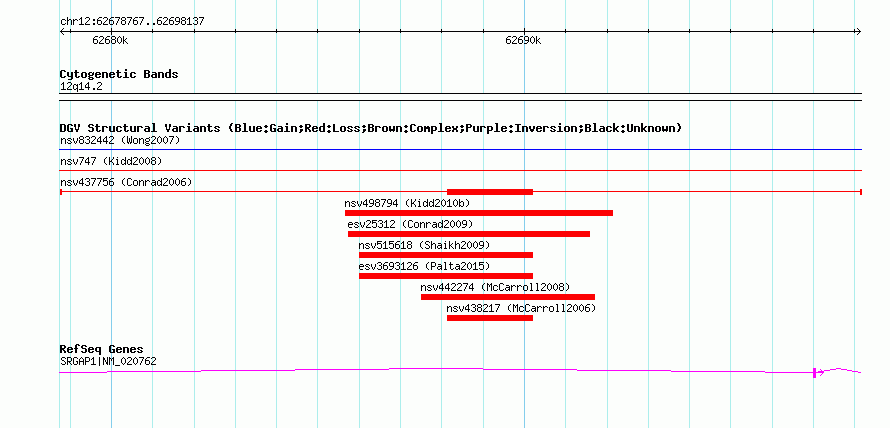Open the SRGAP1|NM_020762 gene label

(x=108, y=361)
